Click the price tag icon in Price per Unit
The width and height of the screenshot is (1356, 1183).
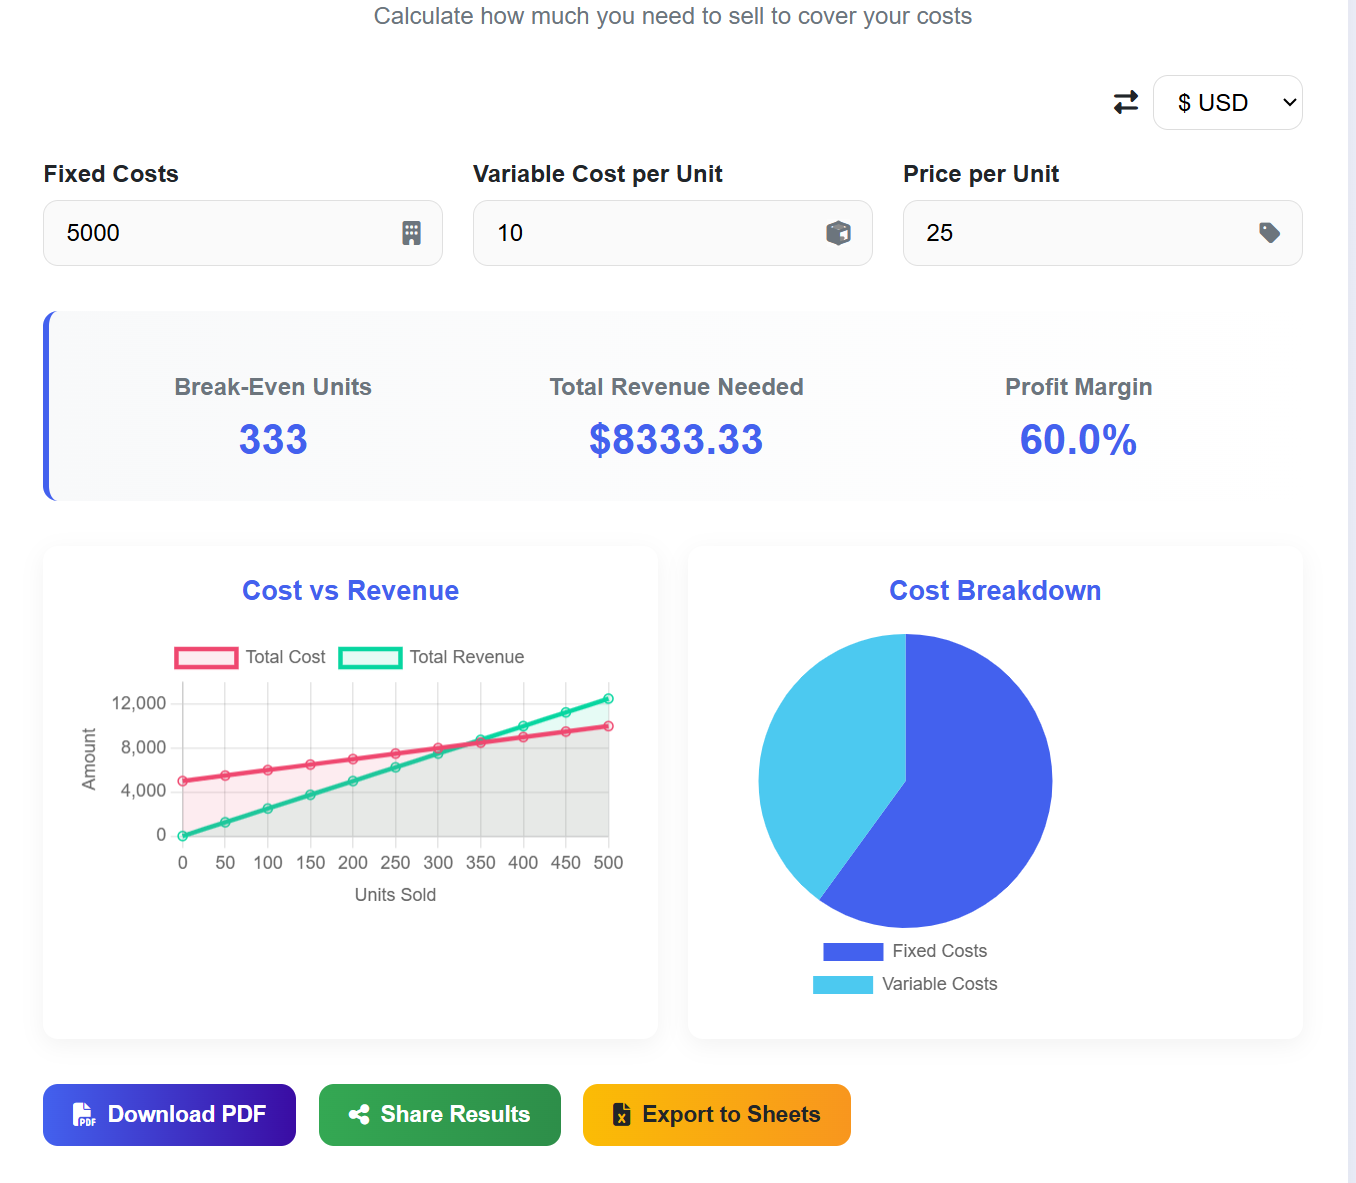(x=1269, y=233)
